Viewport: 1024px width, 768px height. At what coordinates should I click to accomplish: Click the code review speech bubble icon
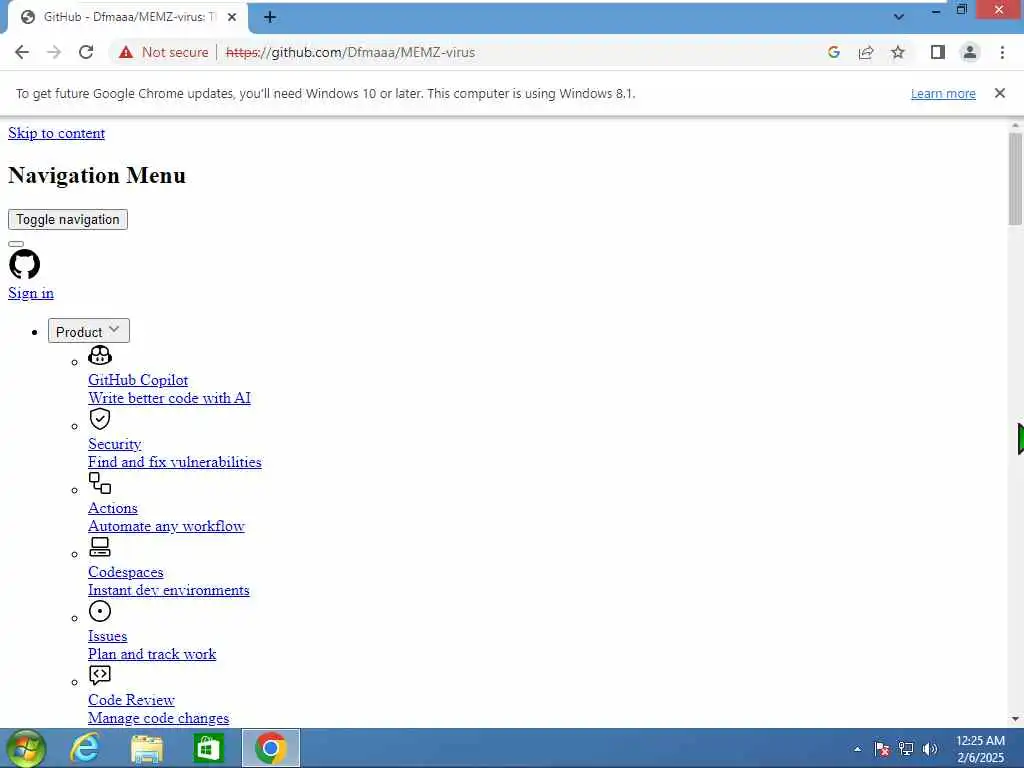pyautogui.click(x=100, y=675)
